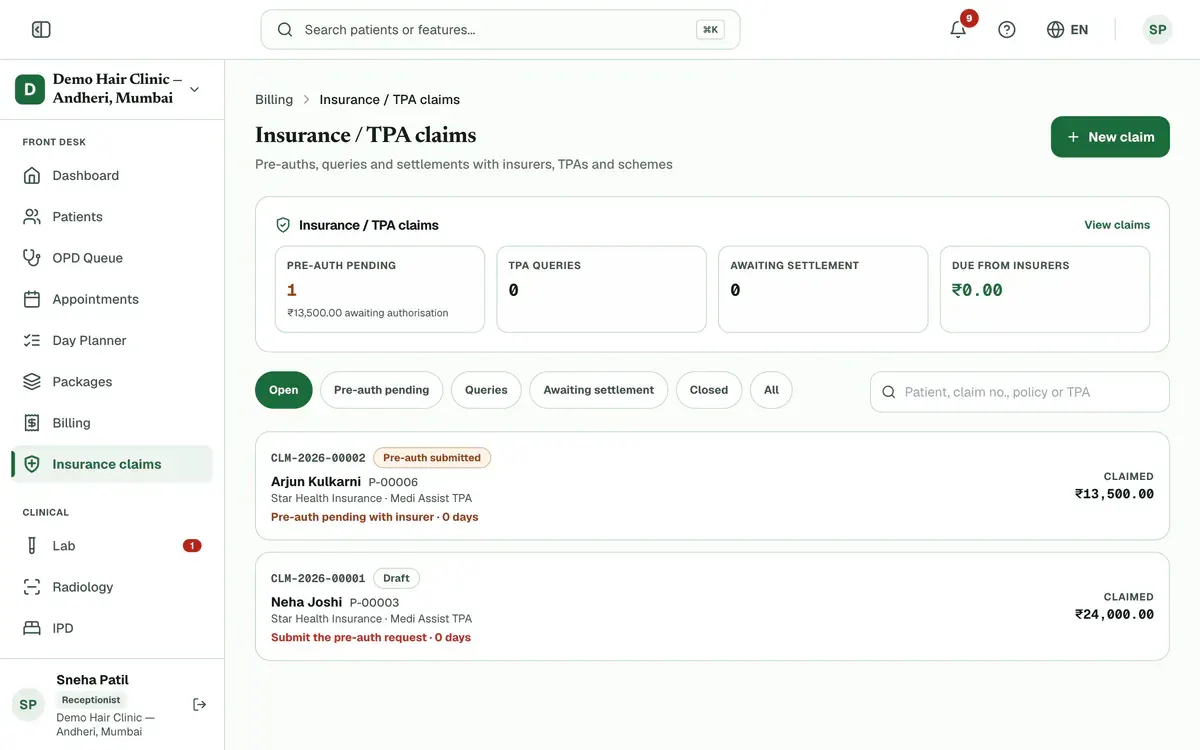
Task: Click the Lab test tube icon
Action: (x=32, y=546)
